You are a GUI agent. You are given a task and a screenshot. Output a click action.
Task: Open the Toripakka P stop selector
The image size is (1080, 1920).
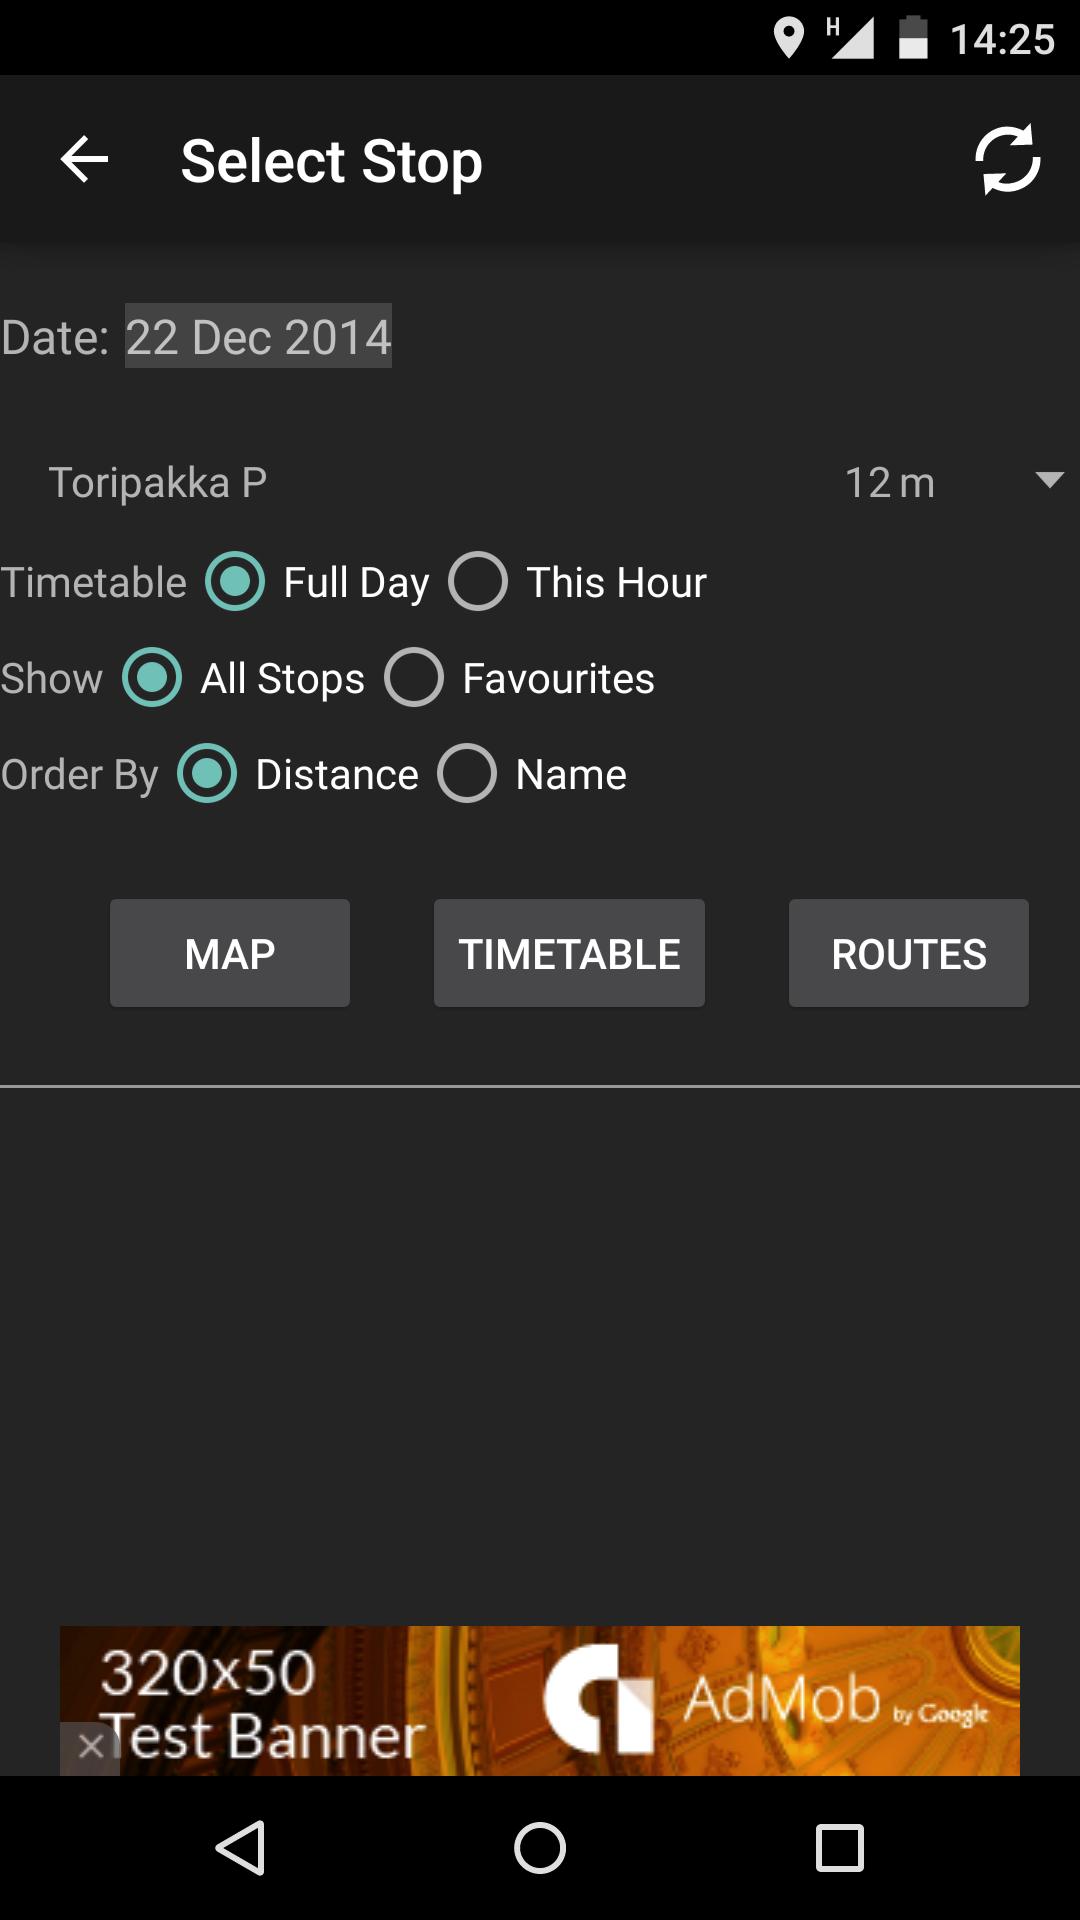158,483
